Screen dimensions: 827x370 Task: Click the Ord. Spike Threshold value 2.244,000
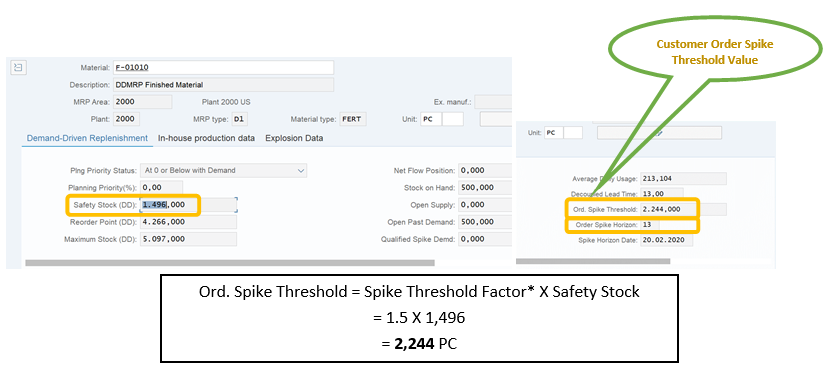(x=684, y=209)
